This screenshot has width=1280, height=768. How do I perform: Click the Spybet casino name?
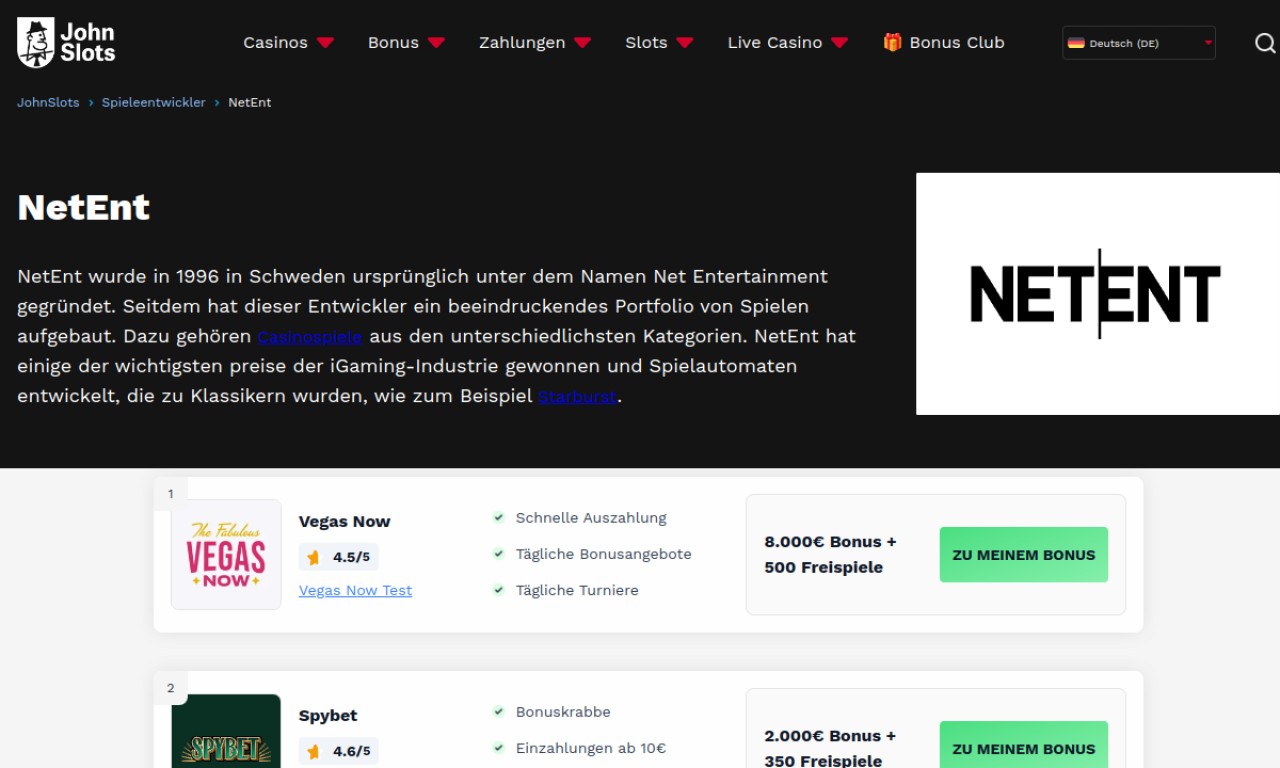point(328,715)
